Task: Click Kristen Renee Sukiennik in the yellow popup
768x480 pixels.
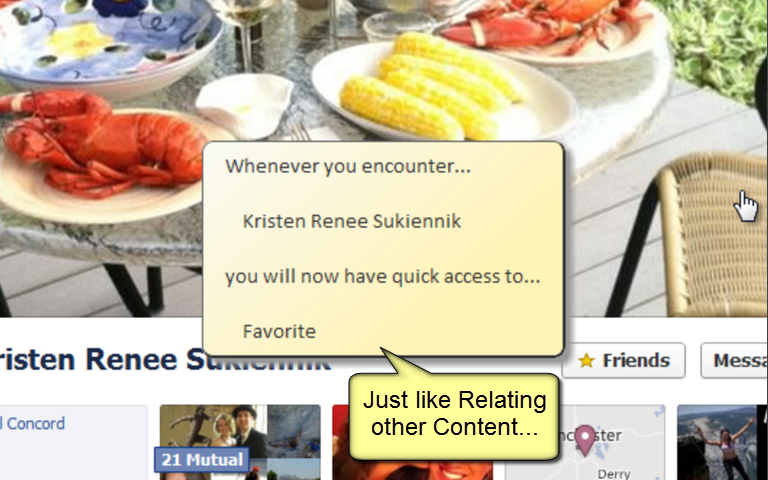Action: click(352, 221)
